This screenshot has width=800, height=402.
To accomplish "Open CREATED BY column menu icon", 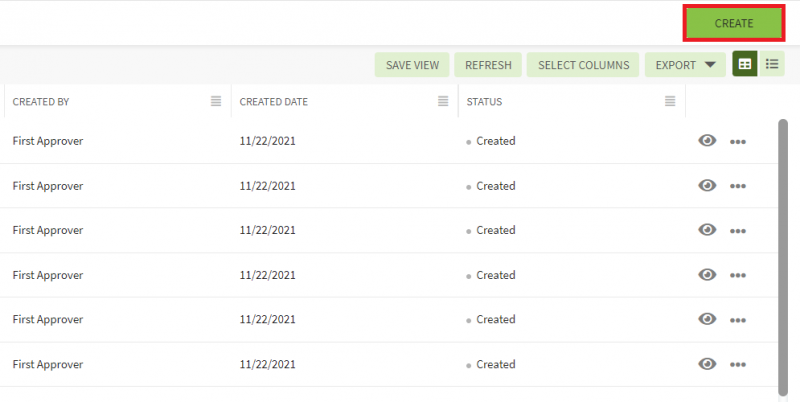I will click(216, 101).
